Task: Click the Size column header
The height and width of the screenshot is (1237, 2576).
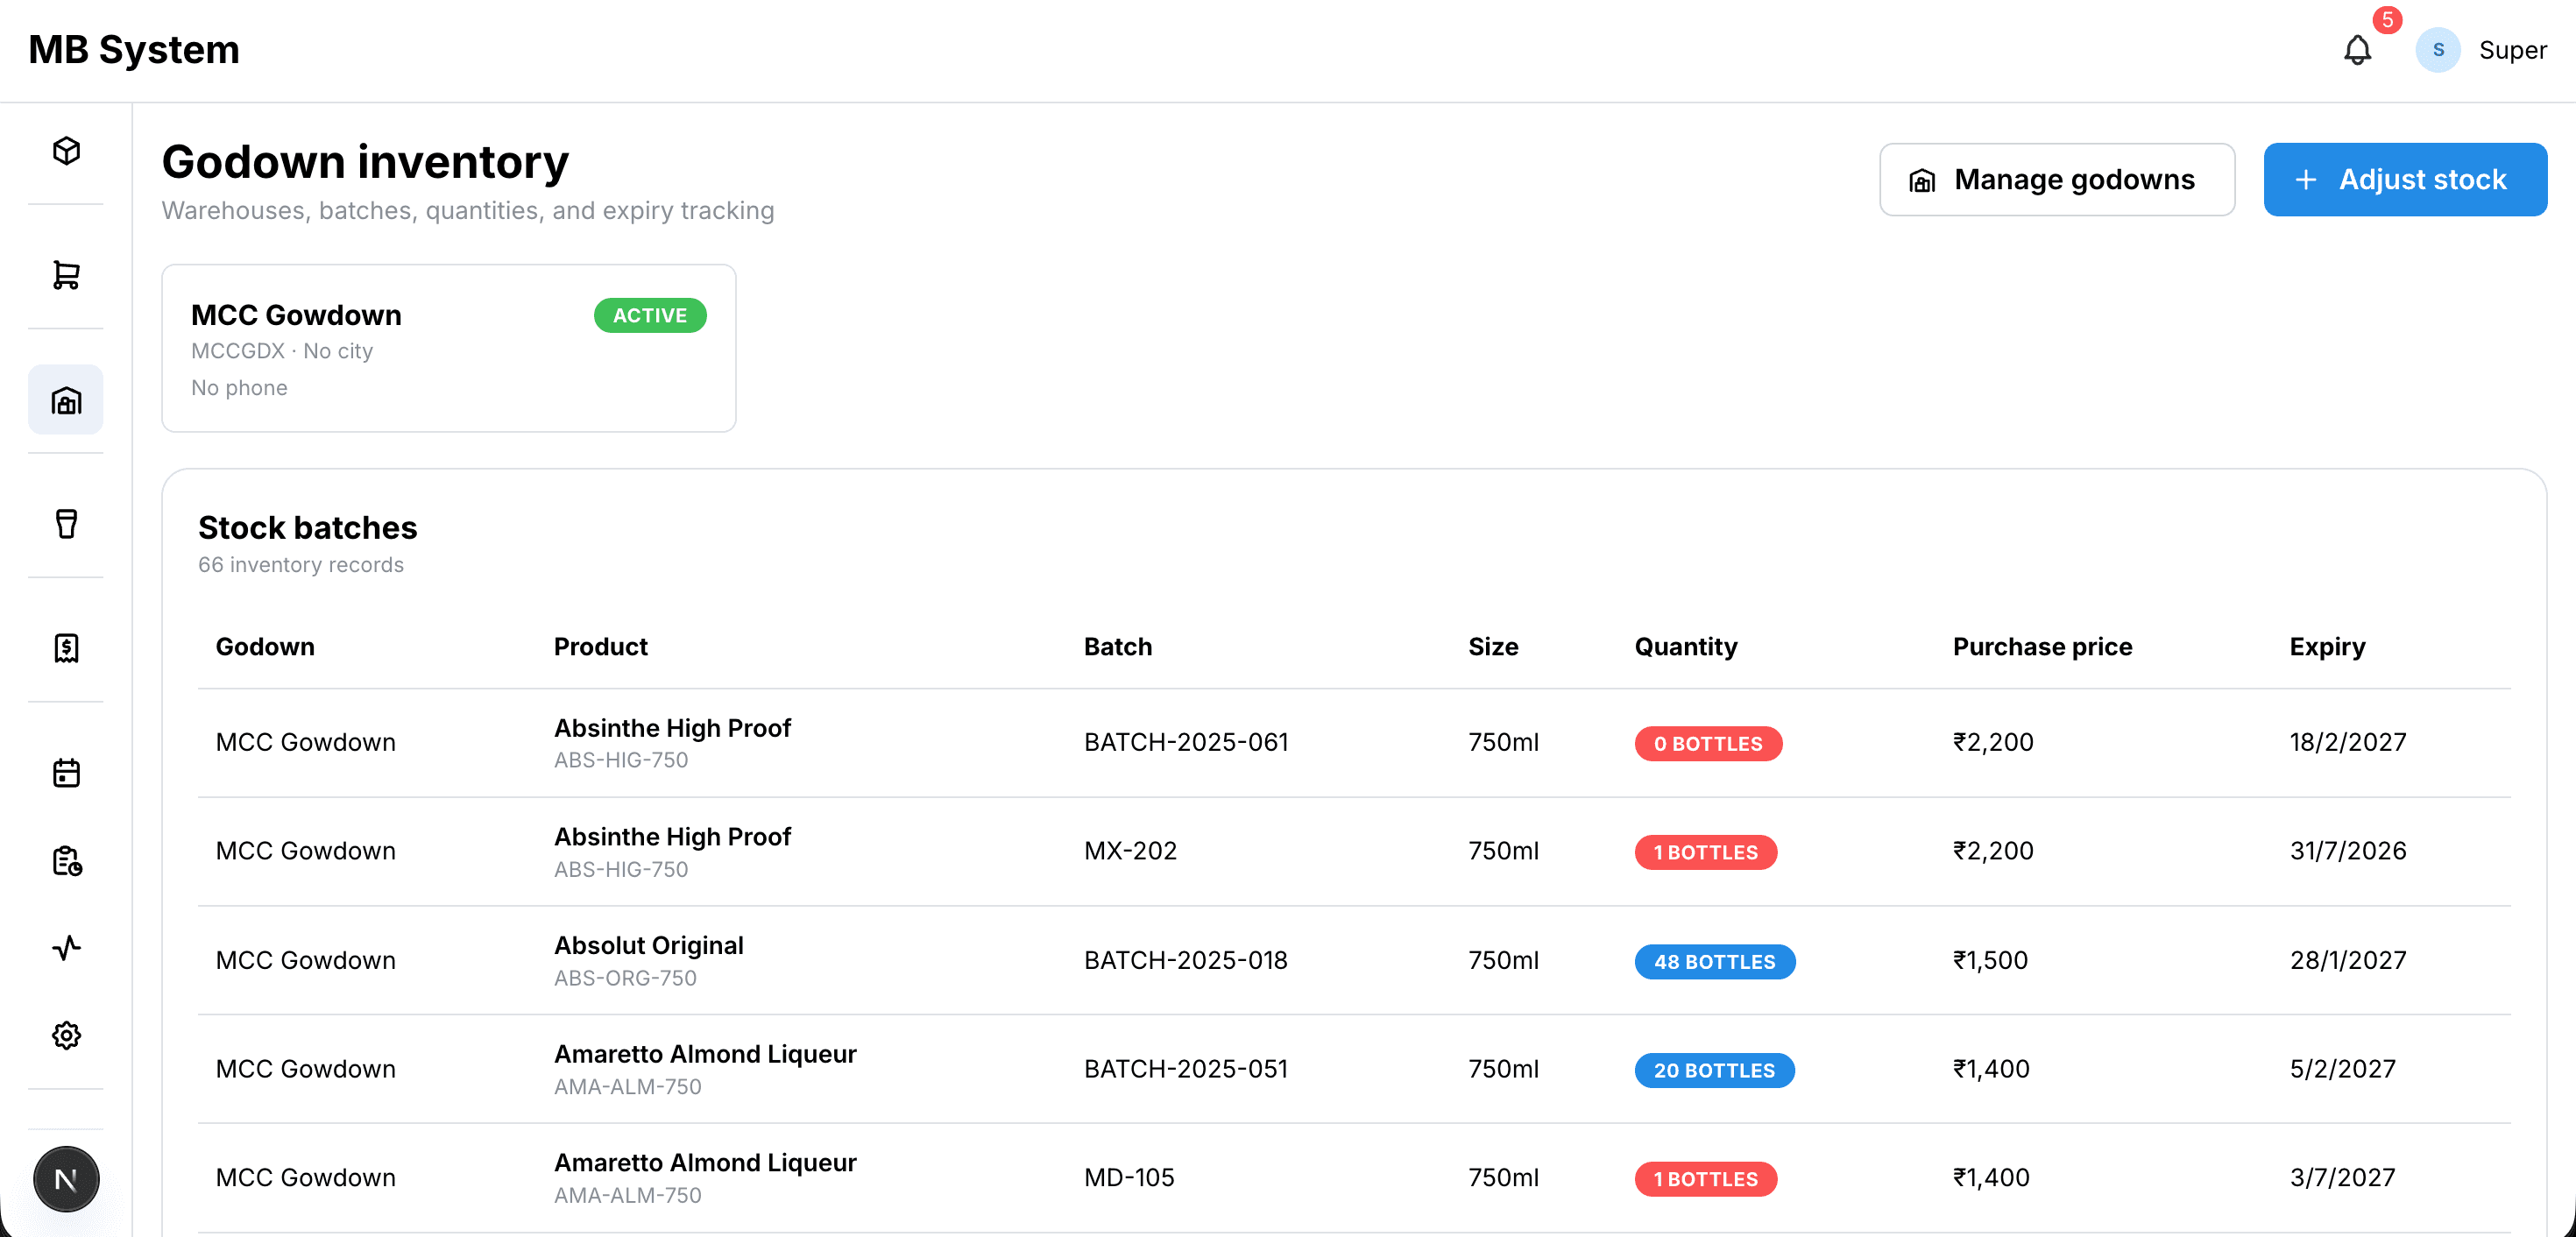Action: 1493,647
